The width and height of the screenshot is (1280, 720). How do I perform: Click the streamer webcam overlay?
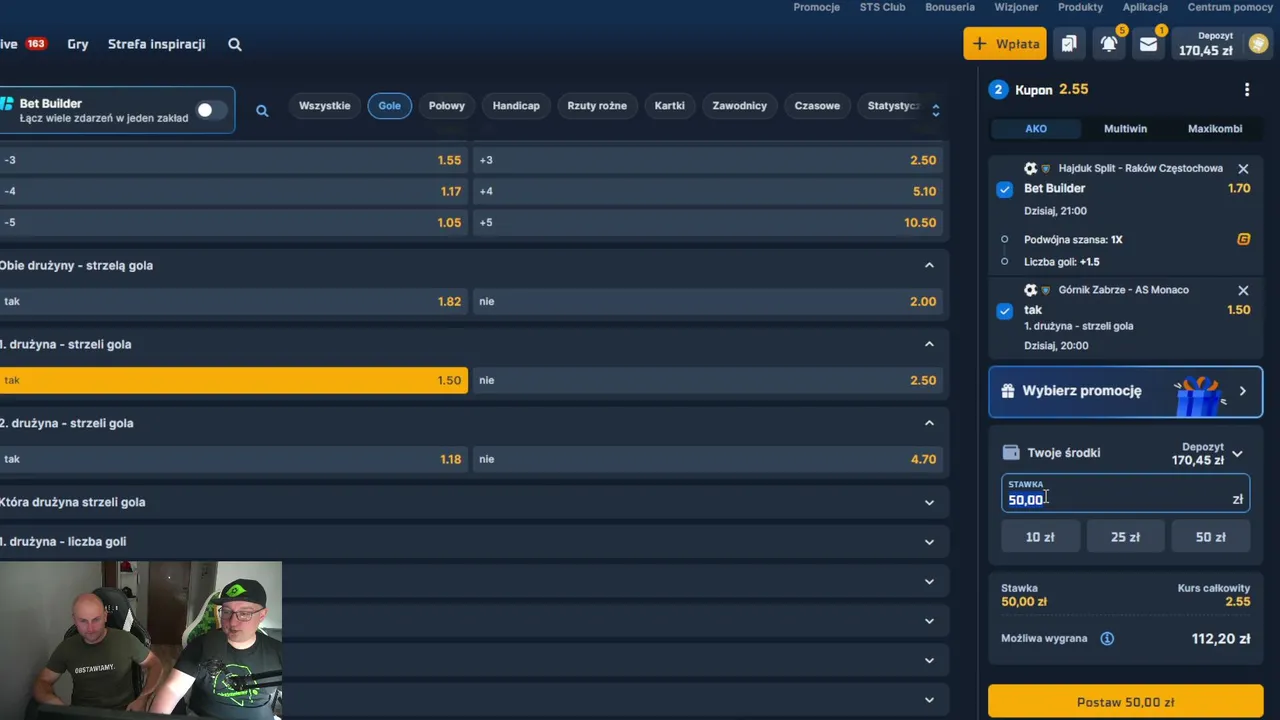coord(141,640)
